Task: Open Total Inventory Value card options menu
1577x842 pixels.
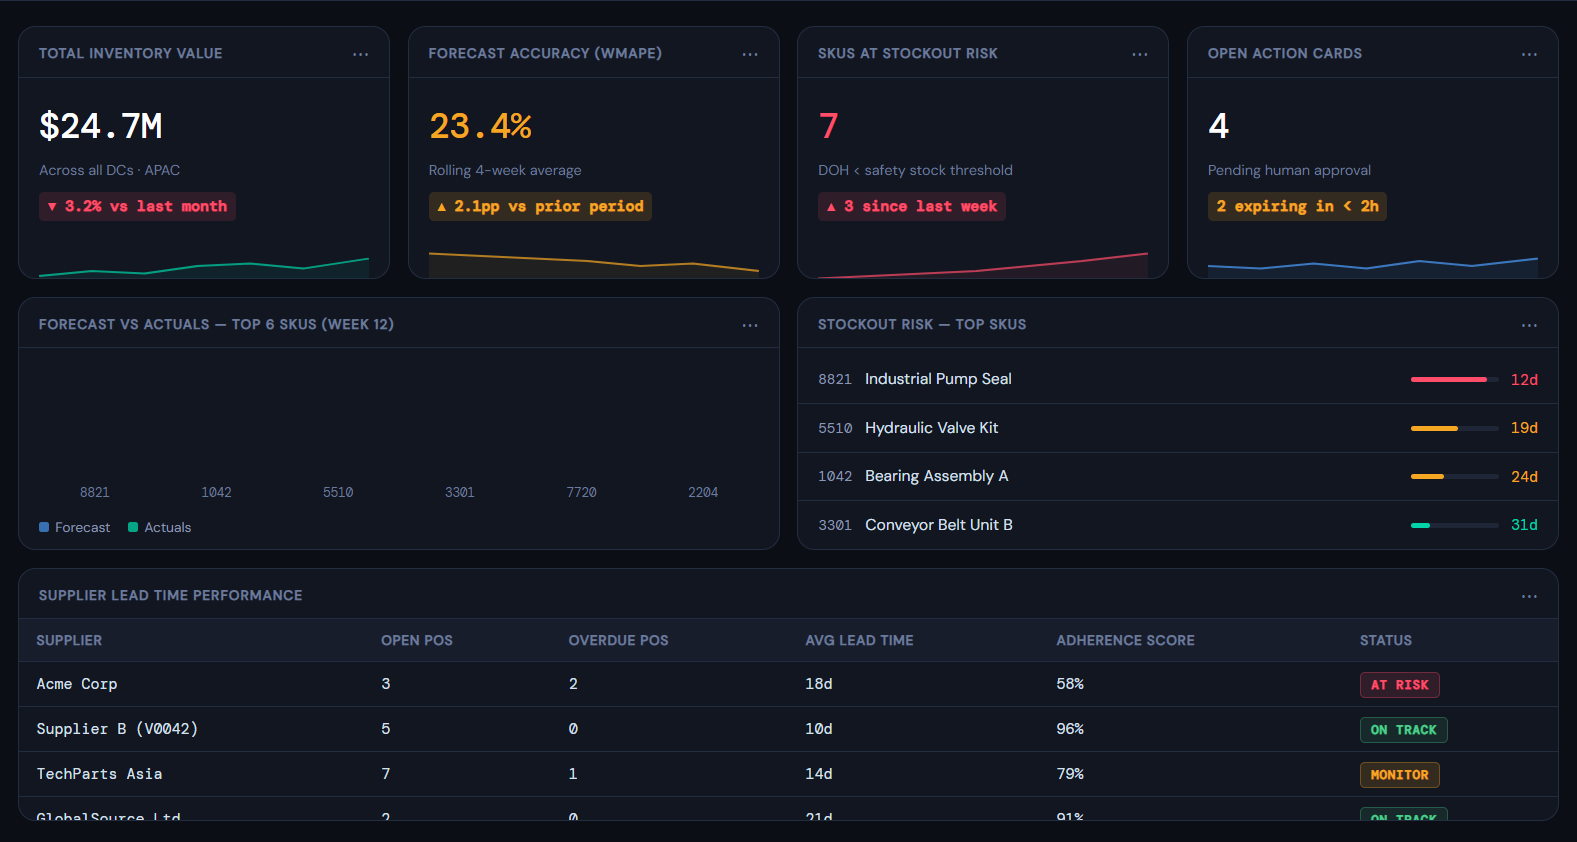Action: point(361,54)
